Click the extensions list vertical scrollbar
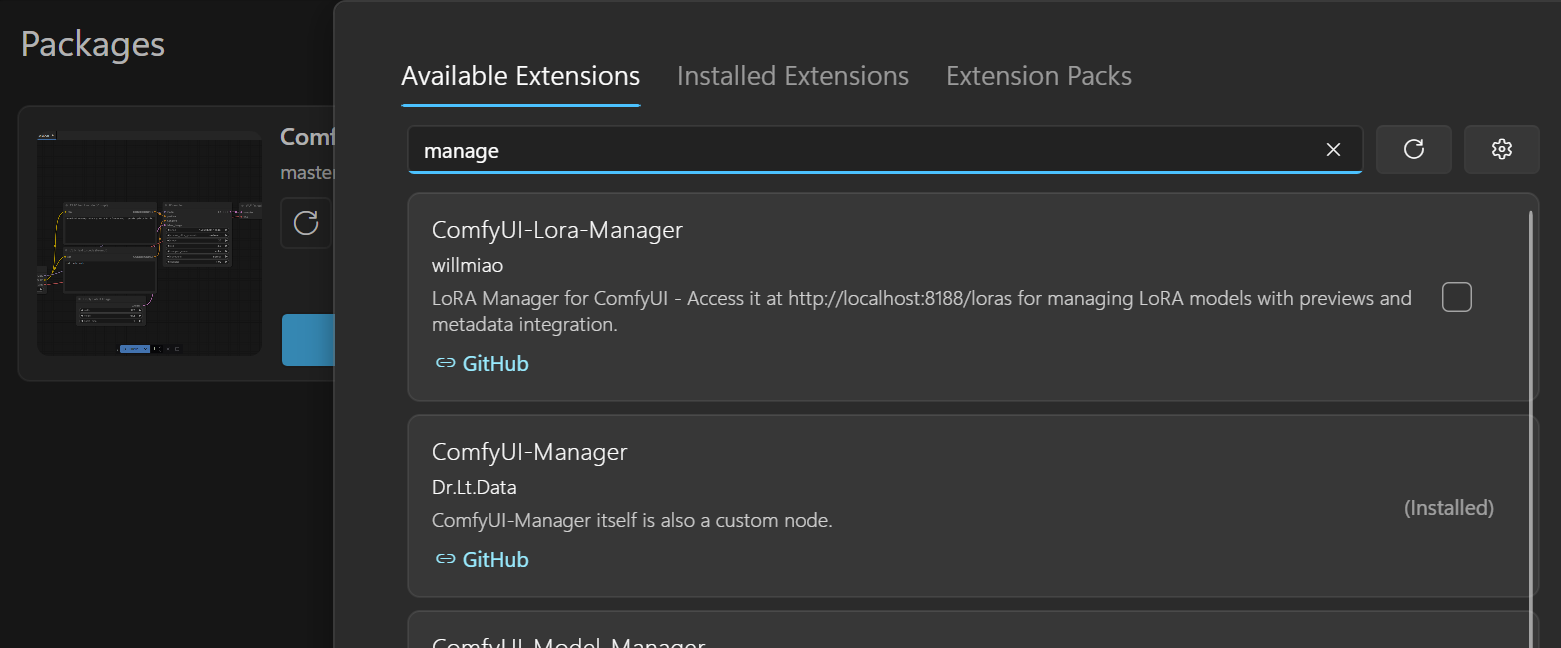The image size is (1561, 648). (x=1531, y=400)
